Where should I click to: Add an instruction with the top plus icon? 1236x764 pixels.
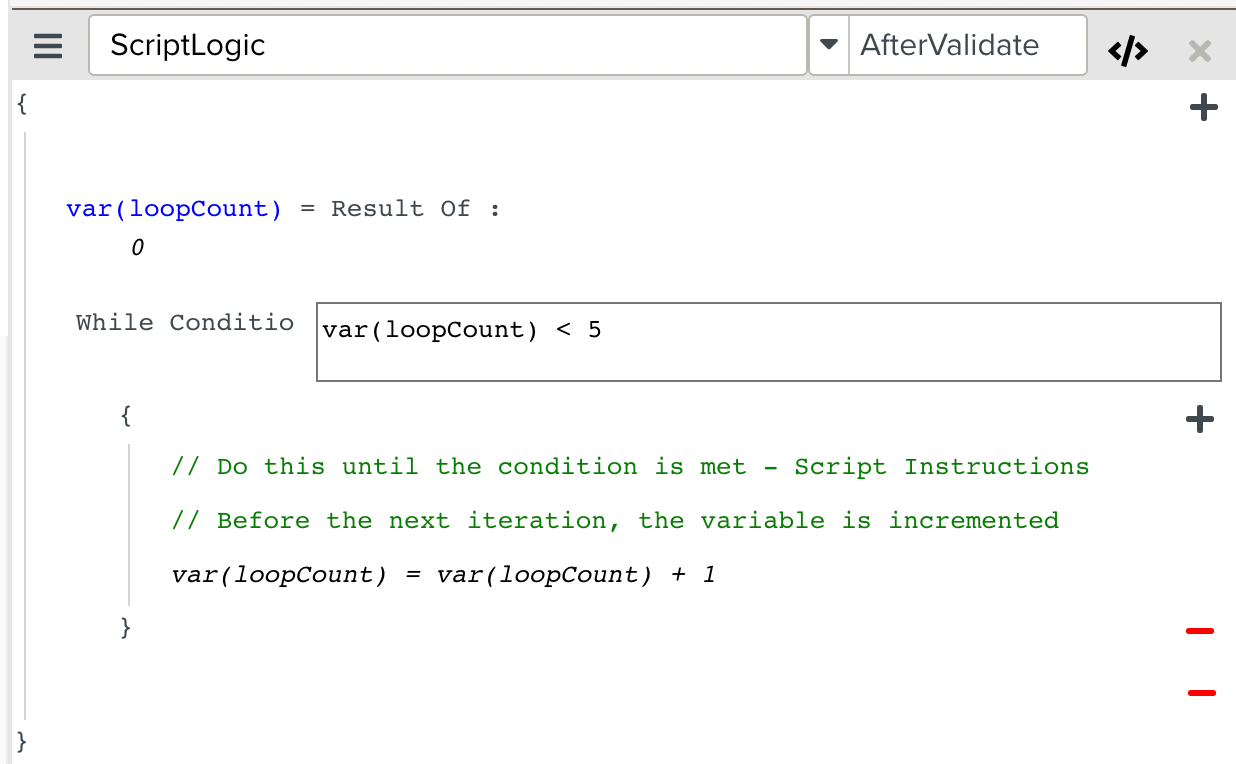pos(1203,108)
